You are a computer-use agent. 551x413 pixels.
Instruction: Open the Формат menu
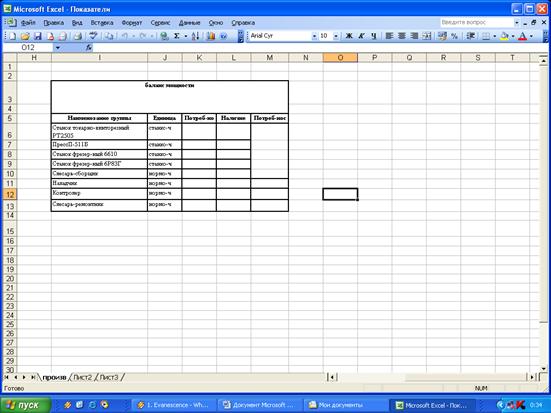pyautogui.click(x=131, y=22)
